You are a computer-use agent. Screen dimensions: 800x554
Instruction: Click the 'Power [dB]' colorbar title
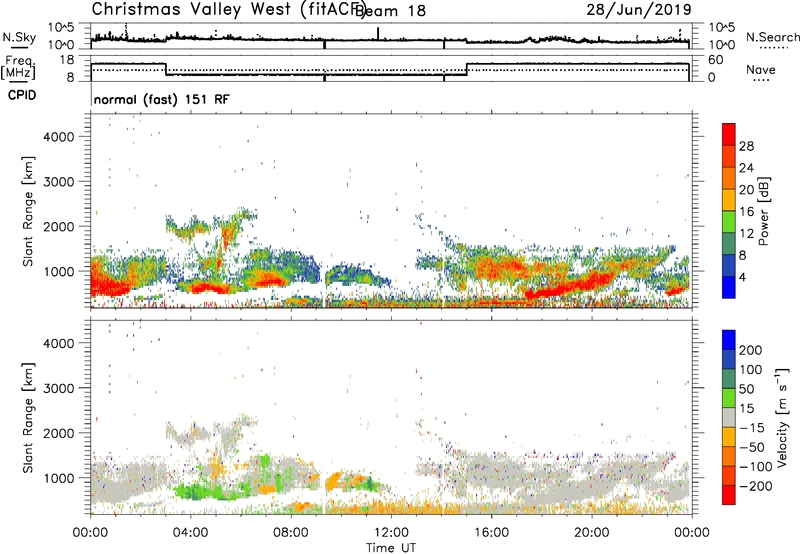point(763,211)
